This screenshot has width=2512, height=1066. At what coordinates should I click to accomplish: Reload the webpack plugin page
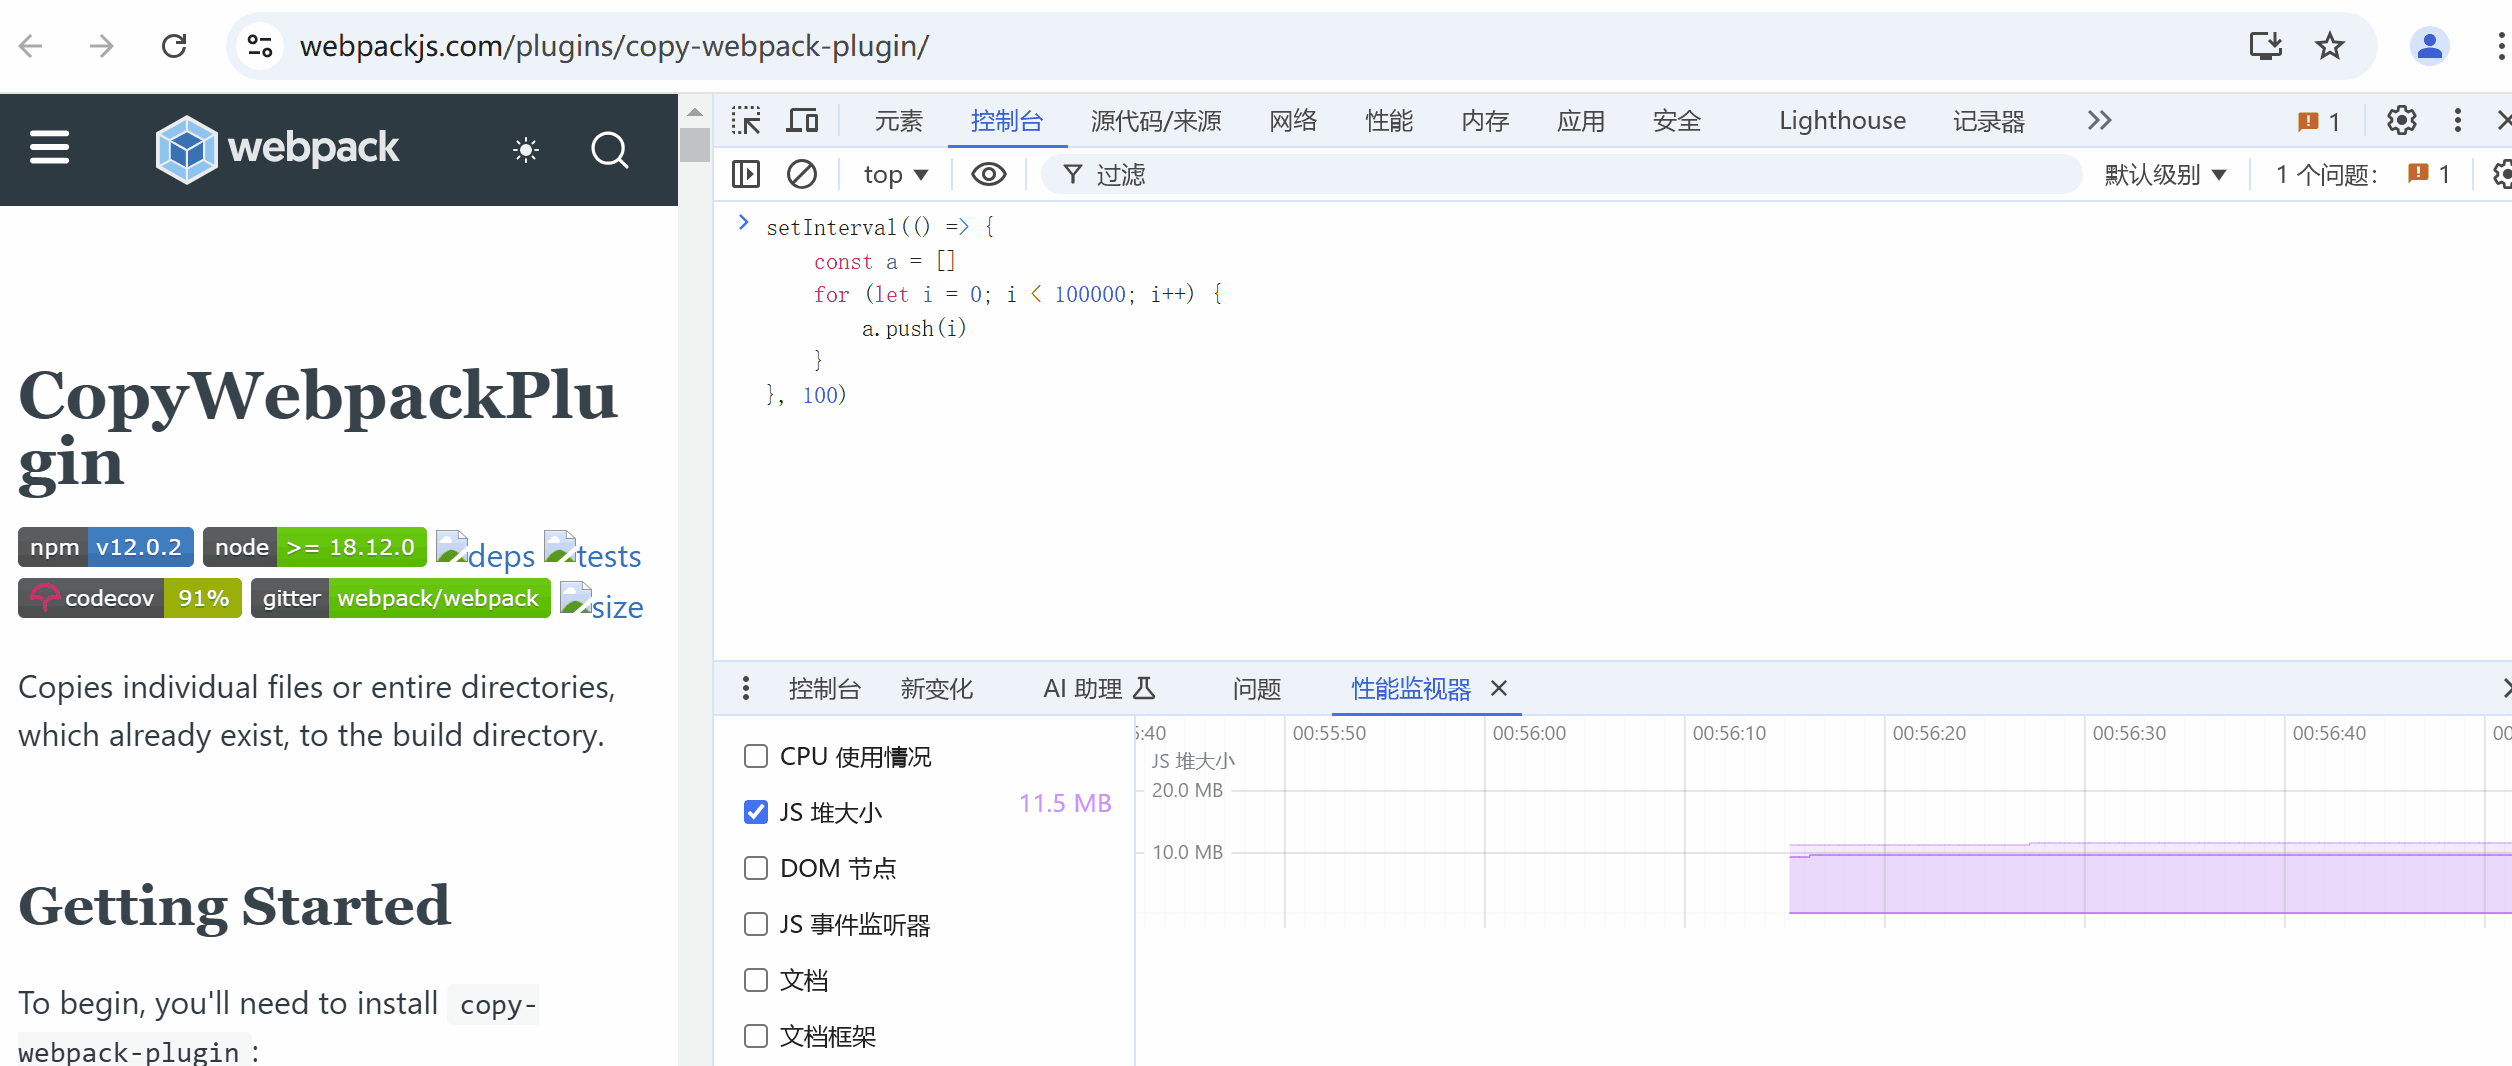[x=174, y=46]
